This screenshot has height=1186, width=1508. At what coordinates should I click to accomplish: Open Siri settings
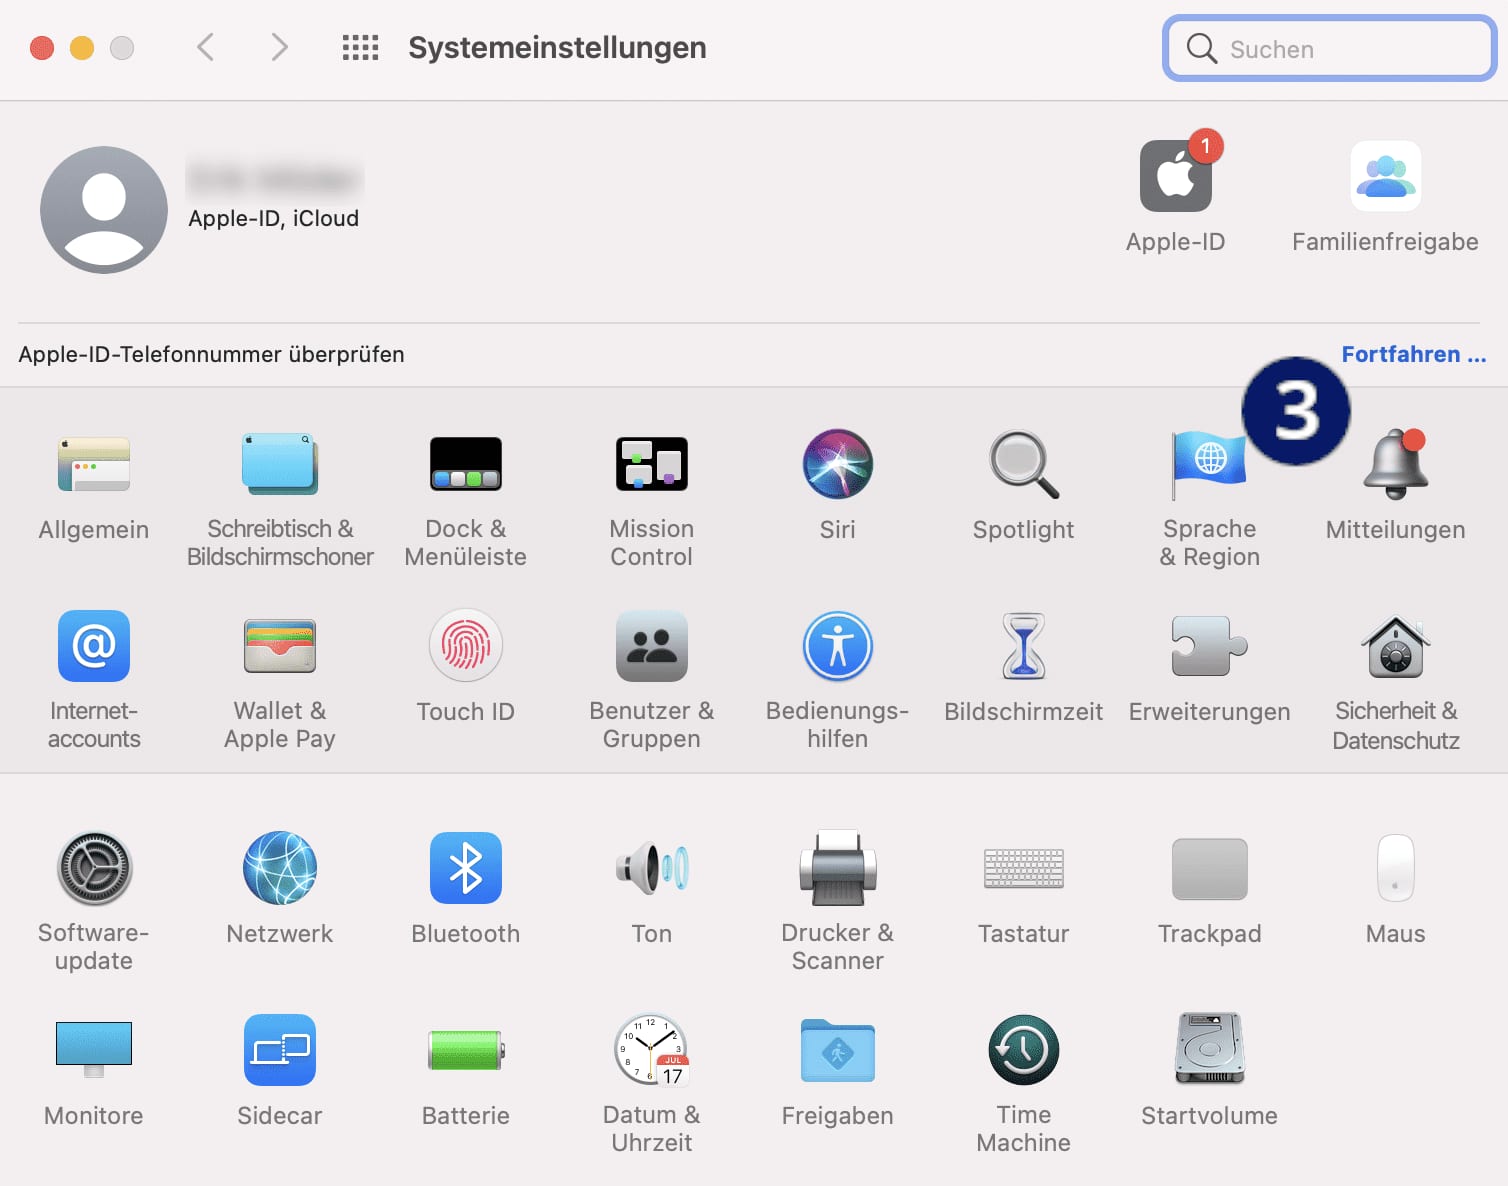838,465
